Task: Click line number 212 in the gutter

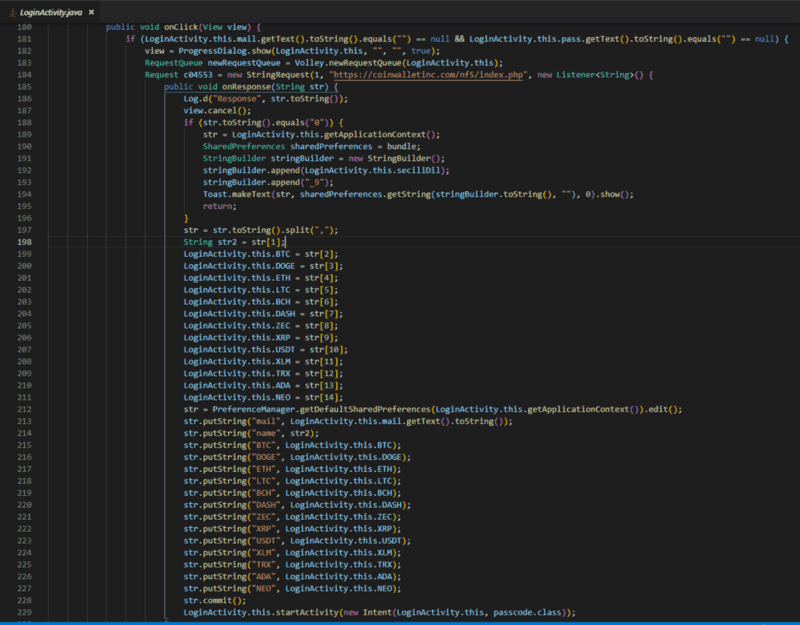Action: pos(24,410)
